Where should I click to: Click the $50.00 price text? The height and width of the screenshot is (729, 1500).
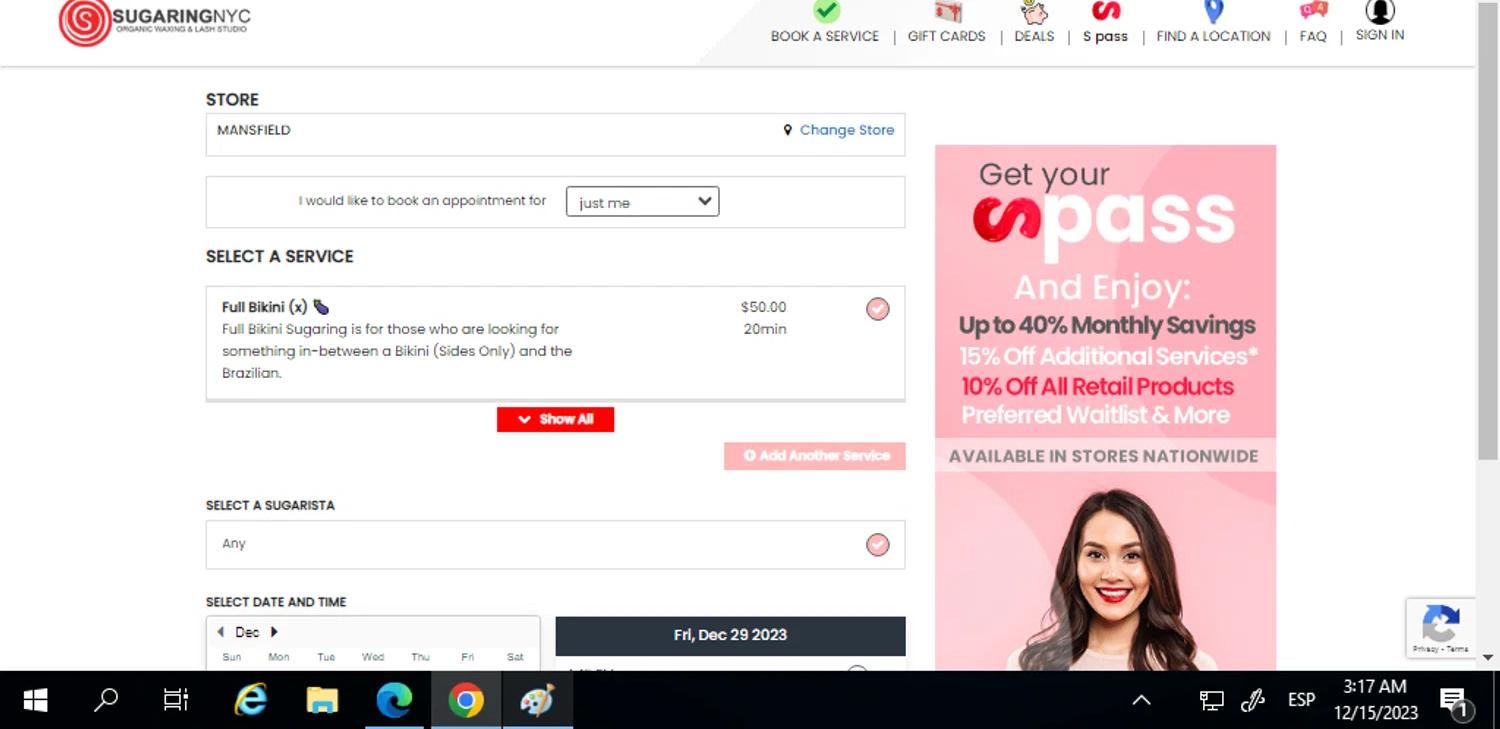[763, 307]
